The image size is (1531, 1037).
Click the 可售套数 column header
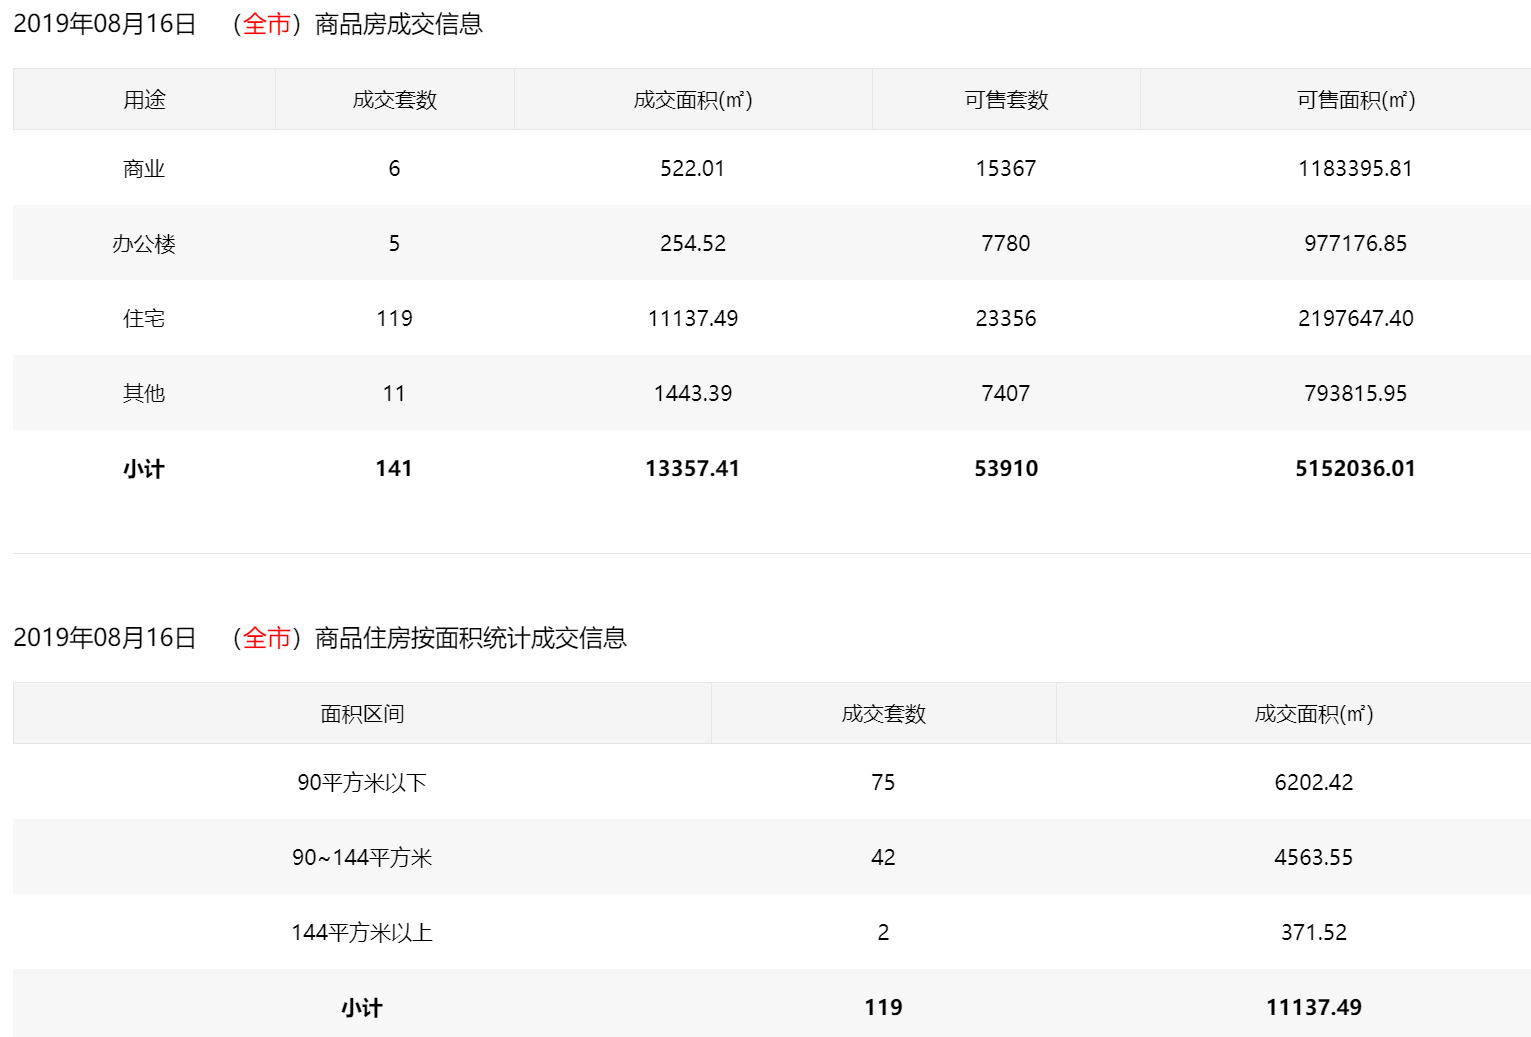click(1006, 100)
